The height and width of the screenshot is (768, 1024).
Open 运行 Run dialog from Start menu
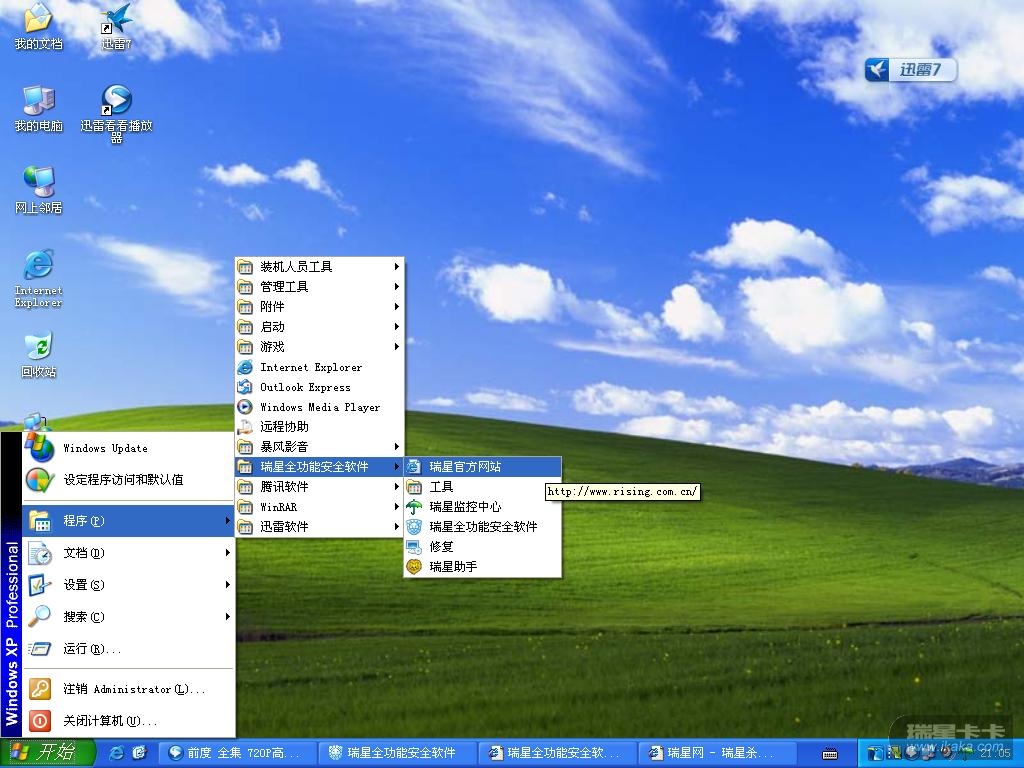coord(92,649)
